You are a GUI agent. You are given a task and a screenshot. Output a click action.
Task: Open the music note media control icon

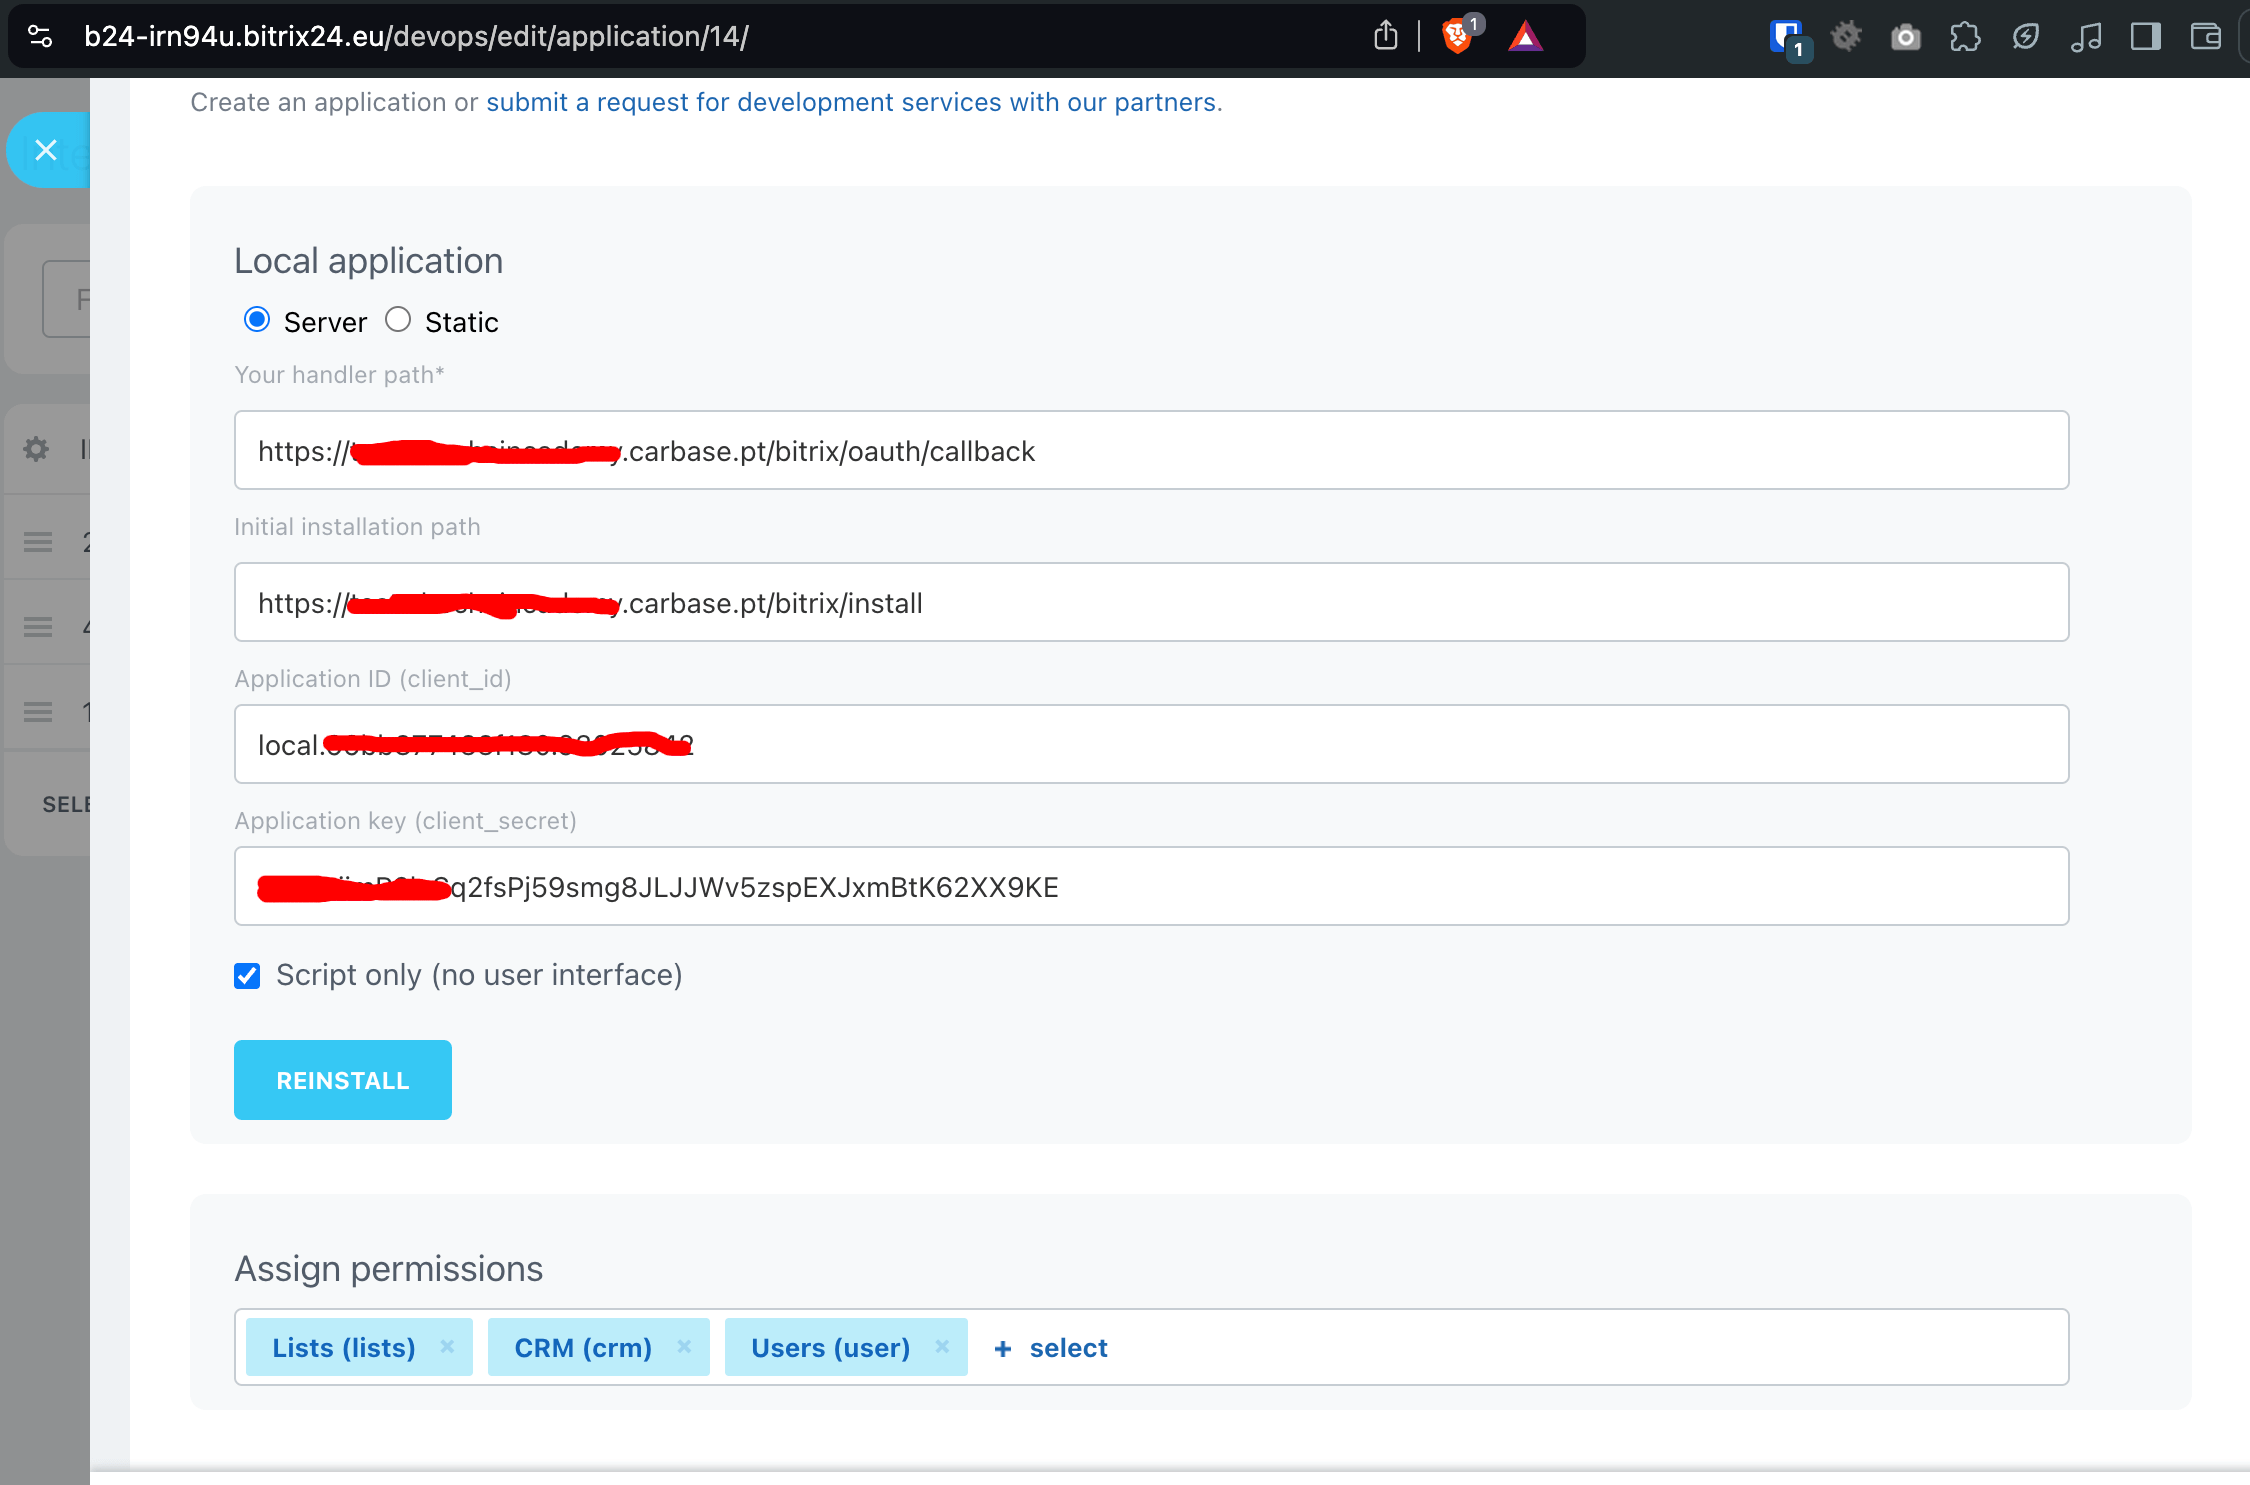coord(2085,37)
